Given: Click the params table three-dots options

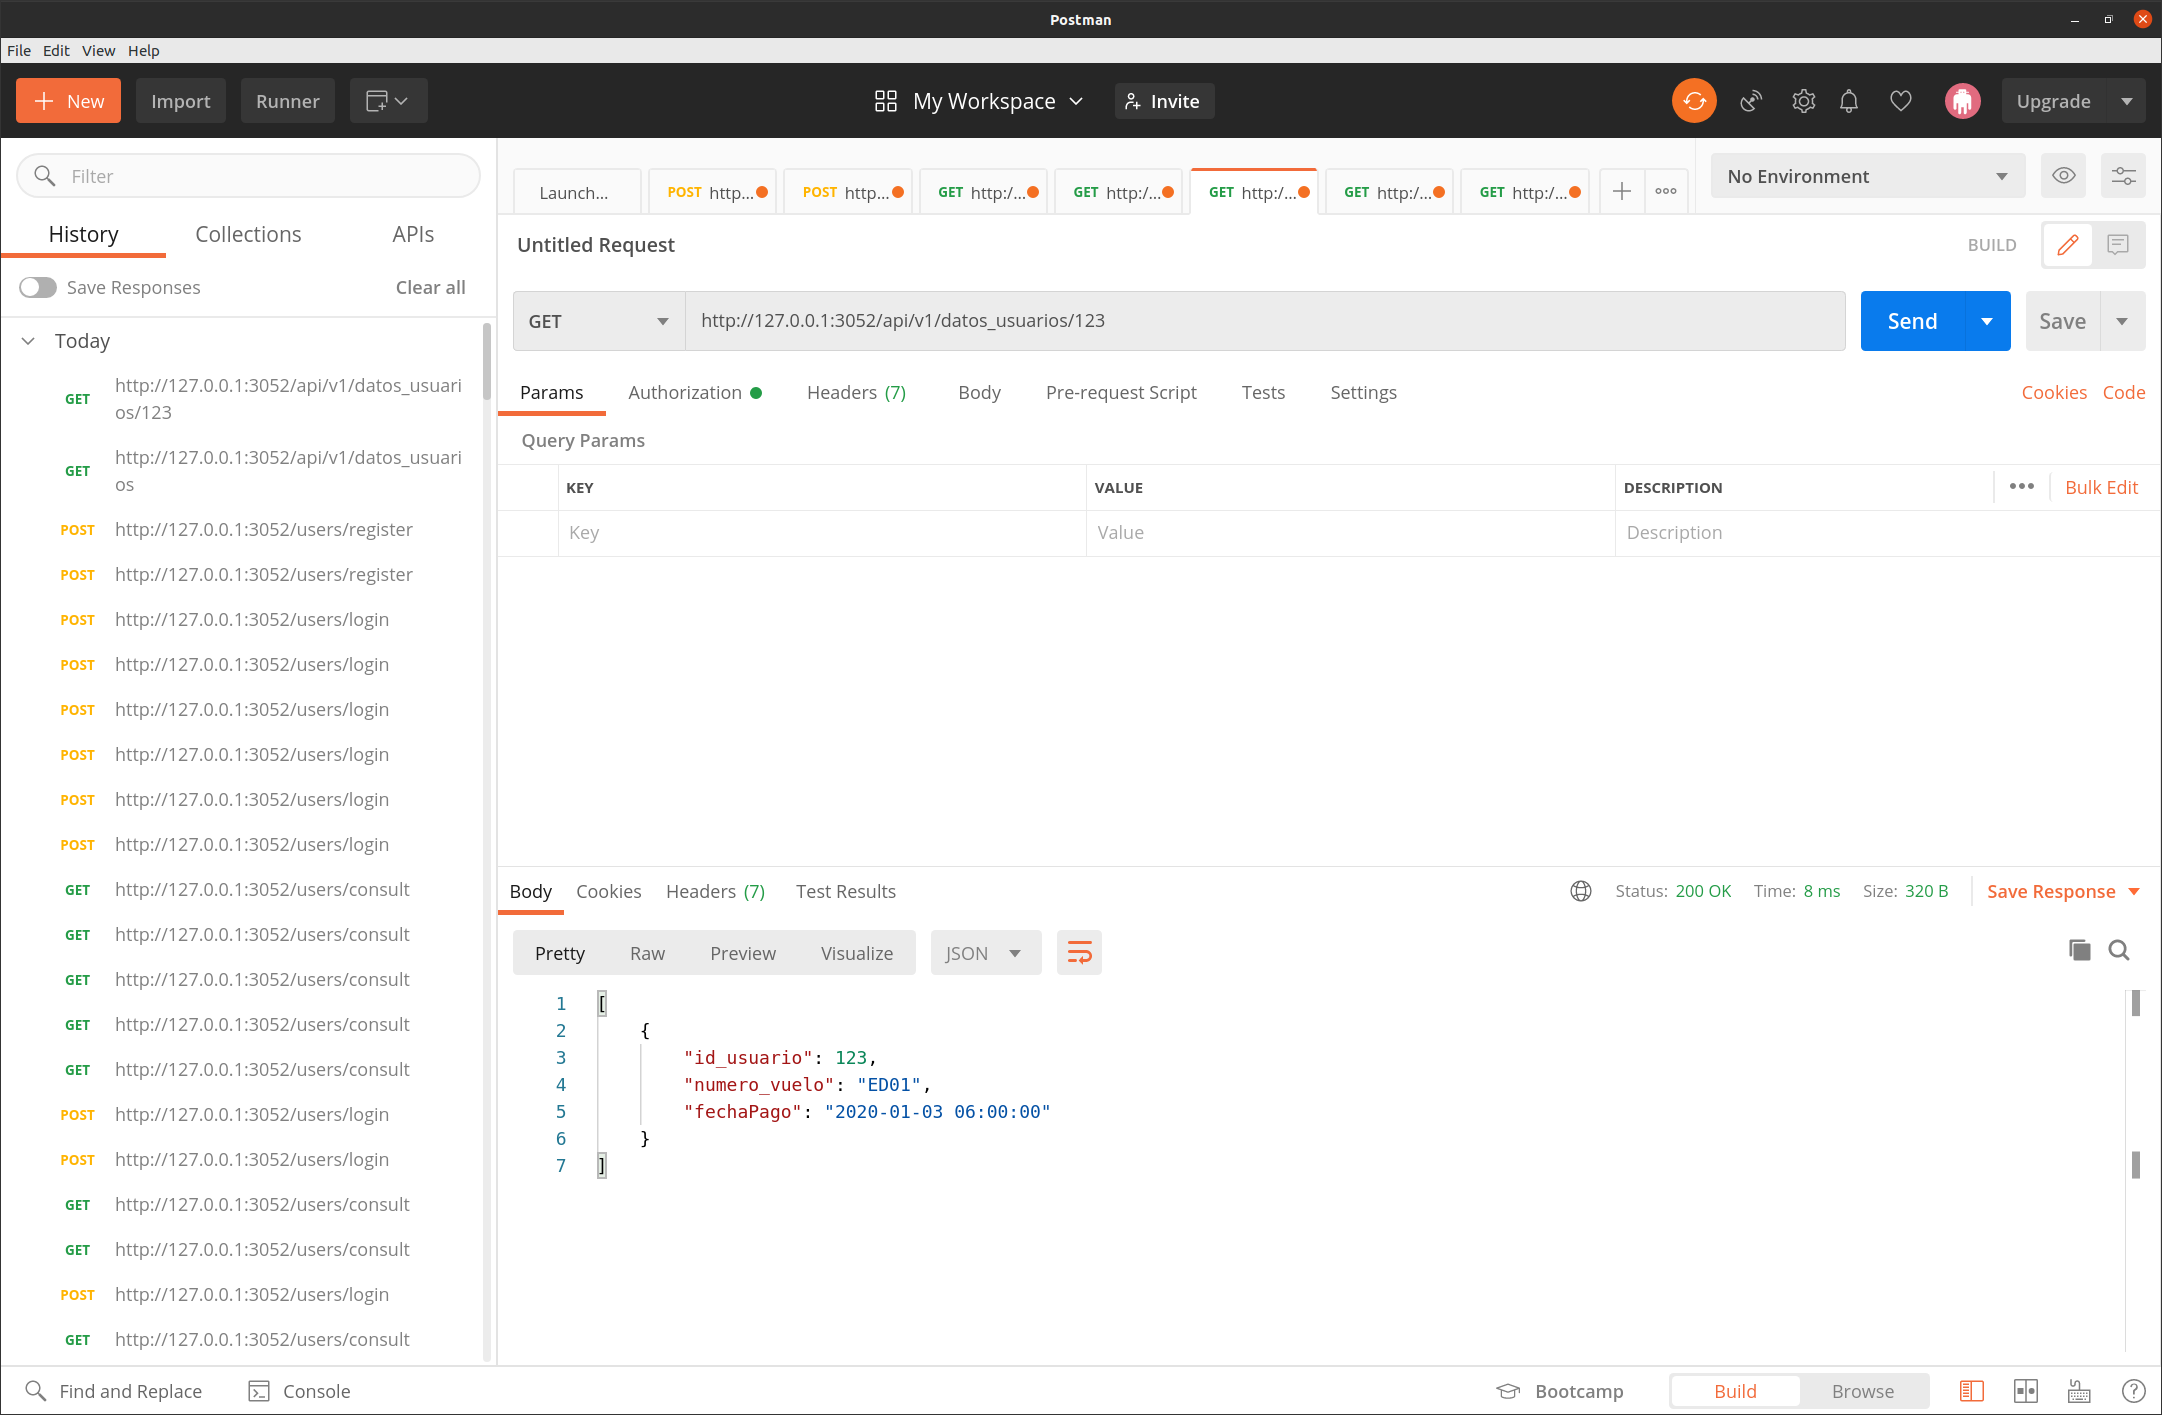Looking at the screenshot, I should click(2022, 487).
